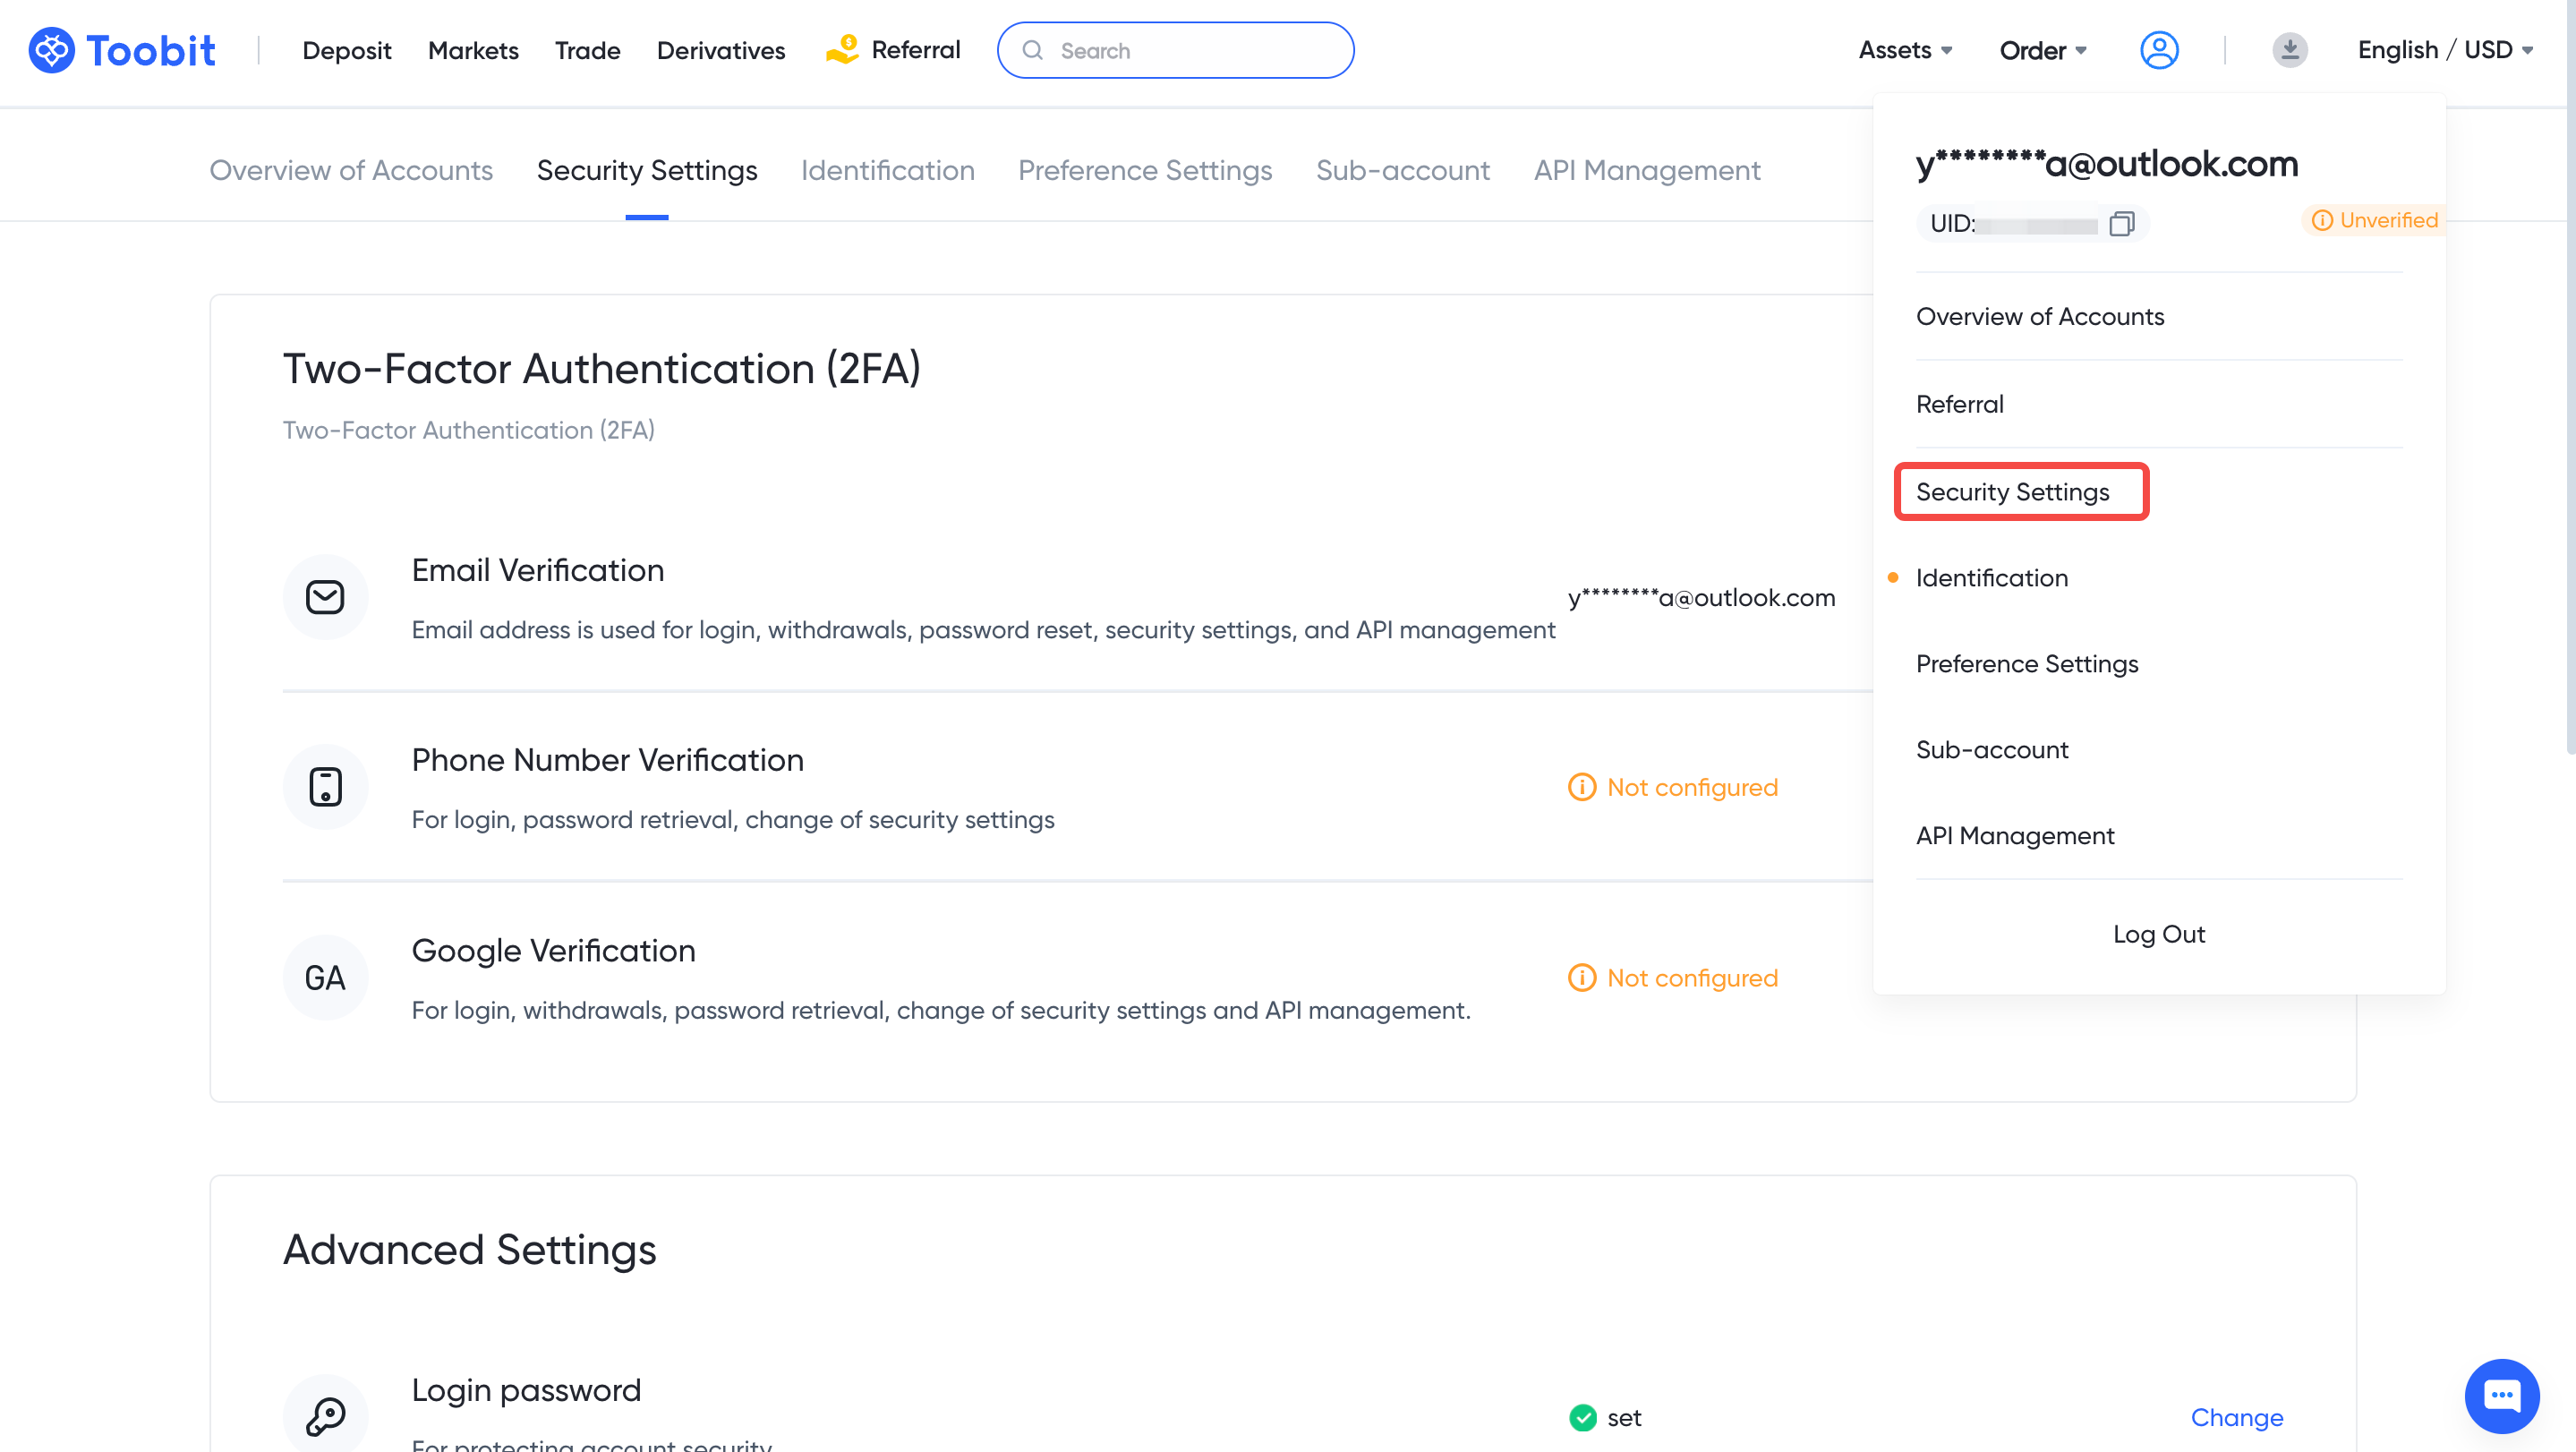Expand the Order dropdown

click(2042, 50)
